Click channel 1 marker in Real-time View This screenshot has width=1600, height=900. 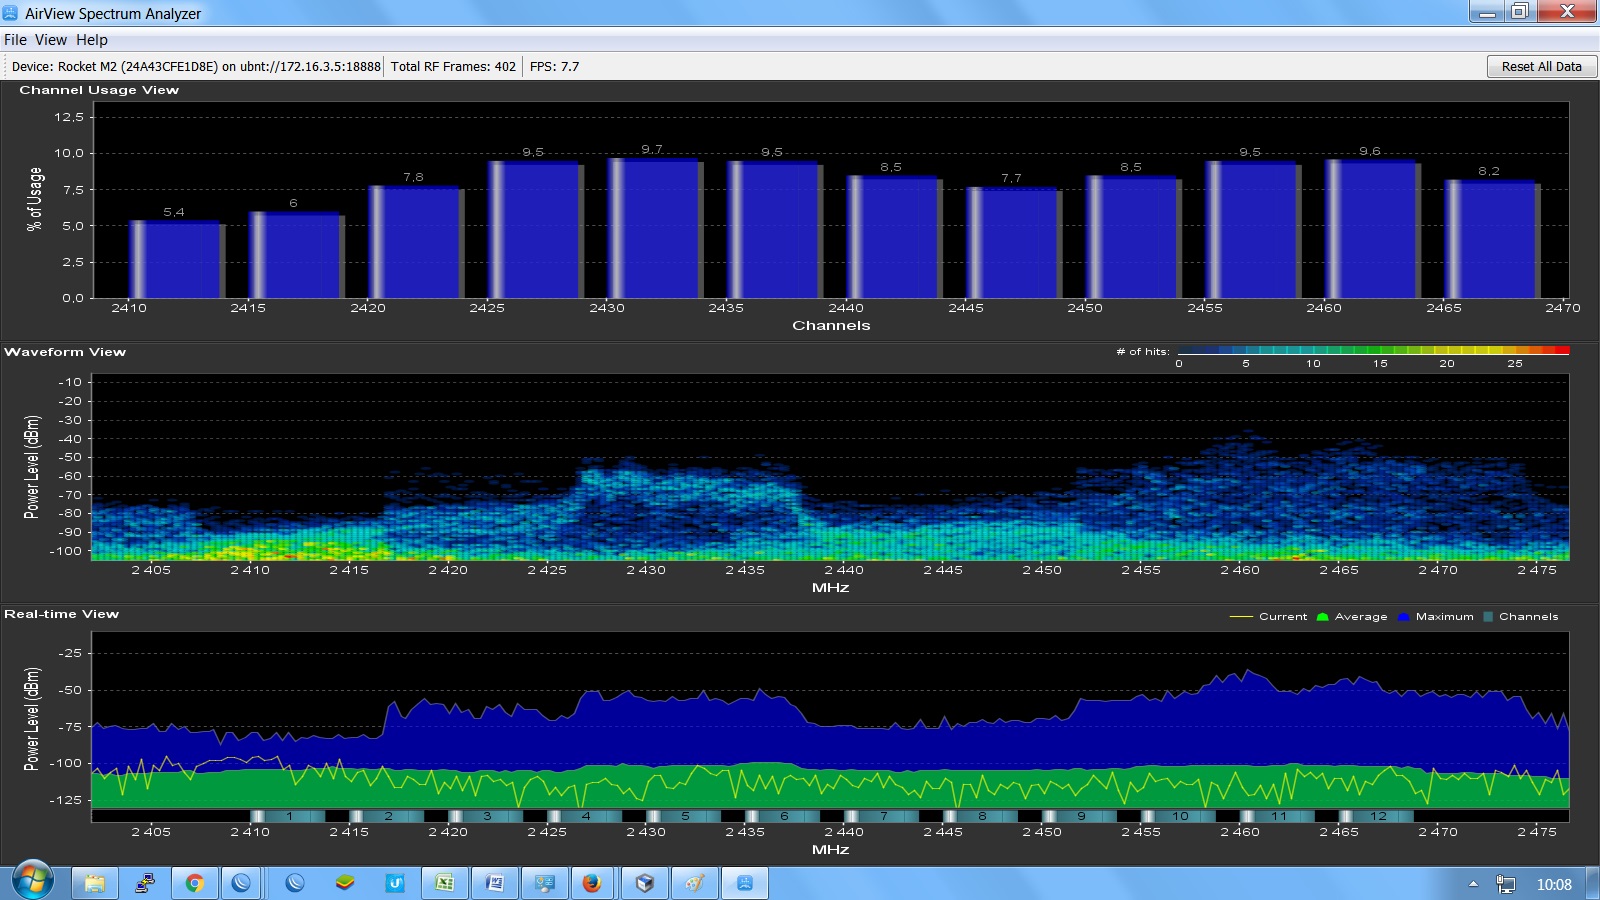[x=288, y=816]
